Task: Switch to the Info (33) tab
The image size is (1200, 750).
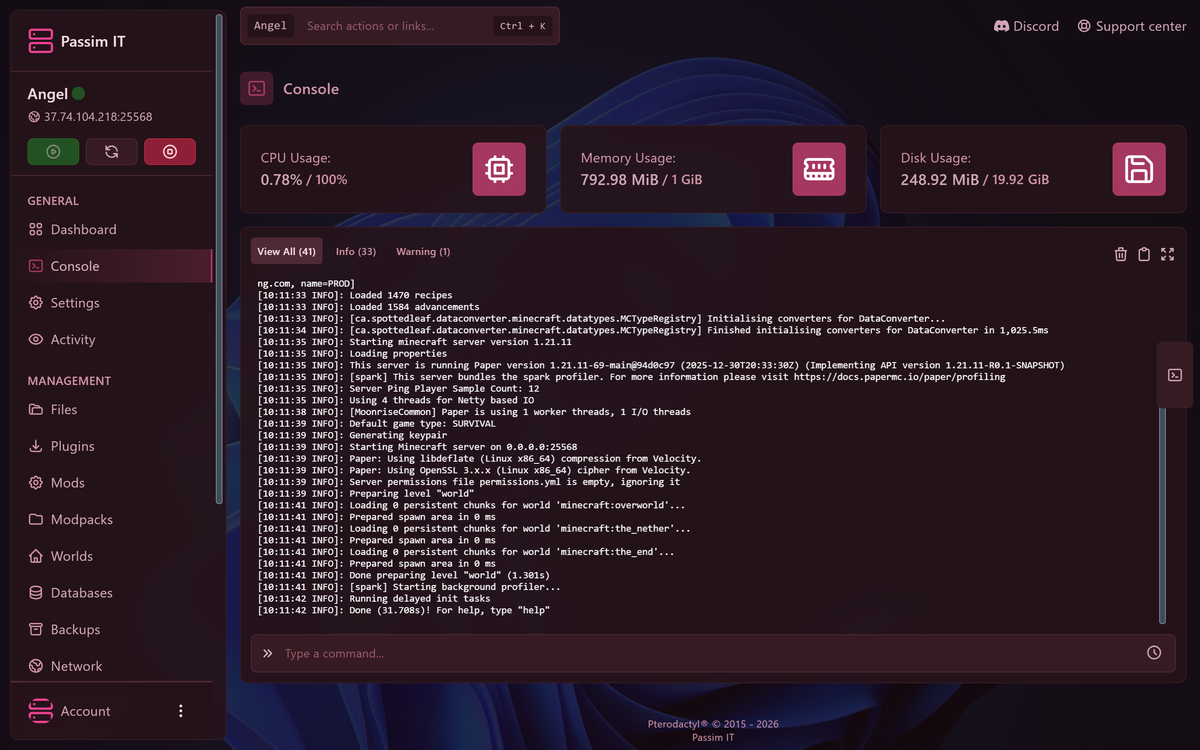Action: coord(356,252)
